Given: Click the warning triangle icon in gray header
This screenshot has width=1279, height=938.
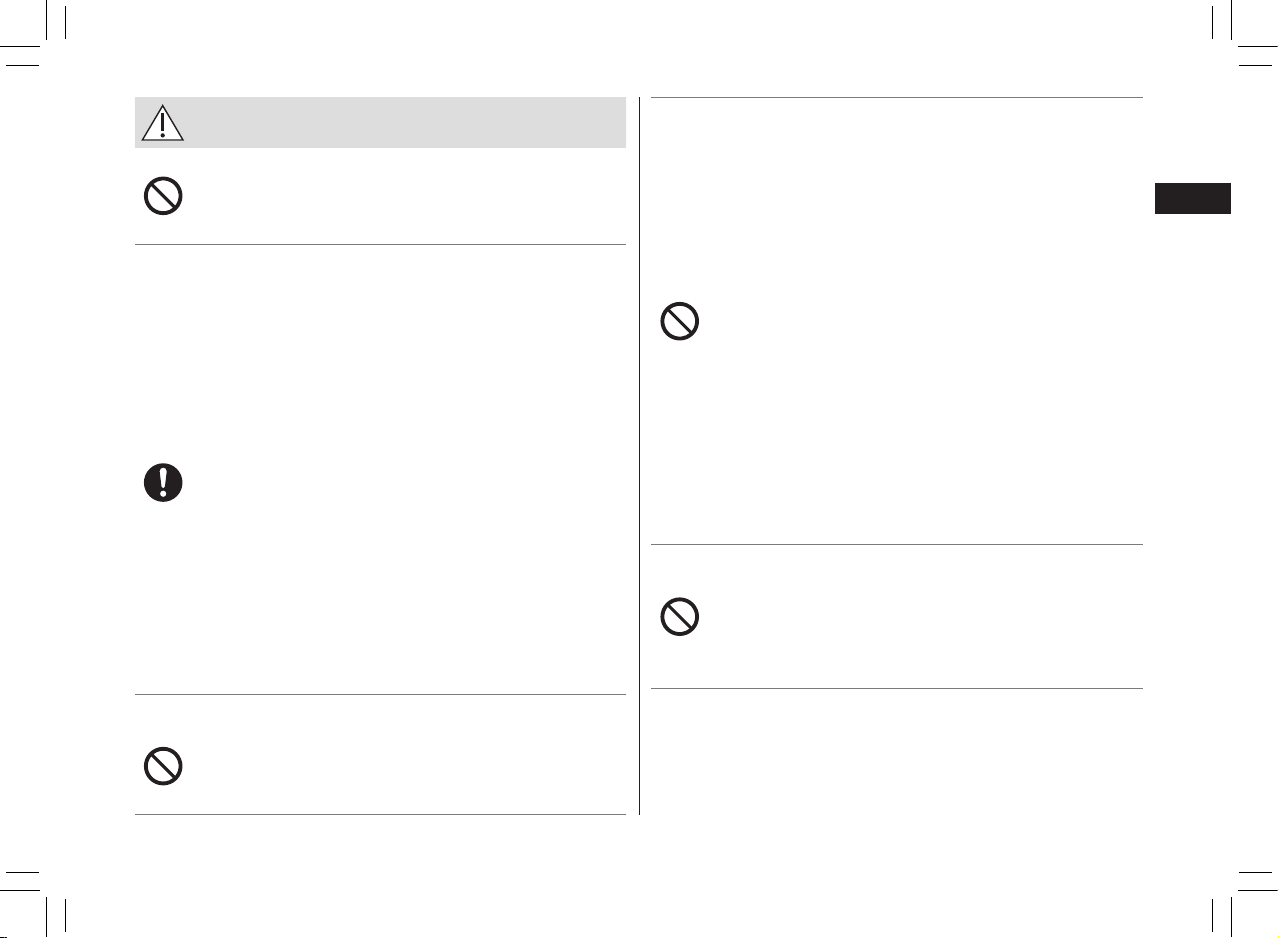Looking at the screenshot, I should 163,122.
